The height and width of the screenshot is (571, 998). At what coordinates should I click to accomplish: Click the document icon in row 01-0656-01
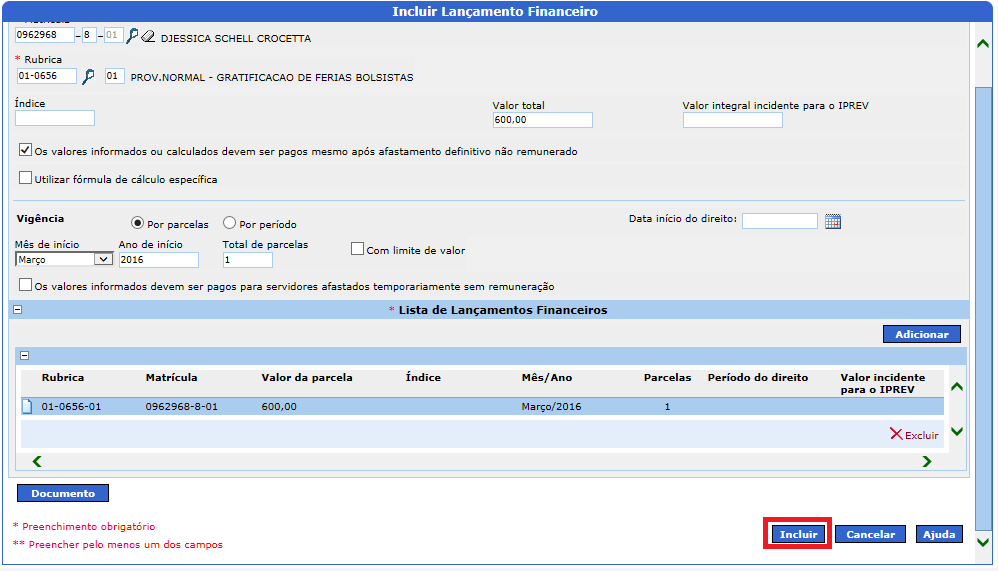27,406
